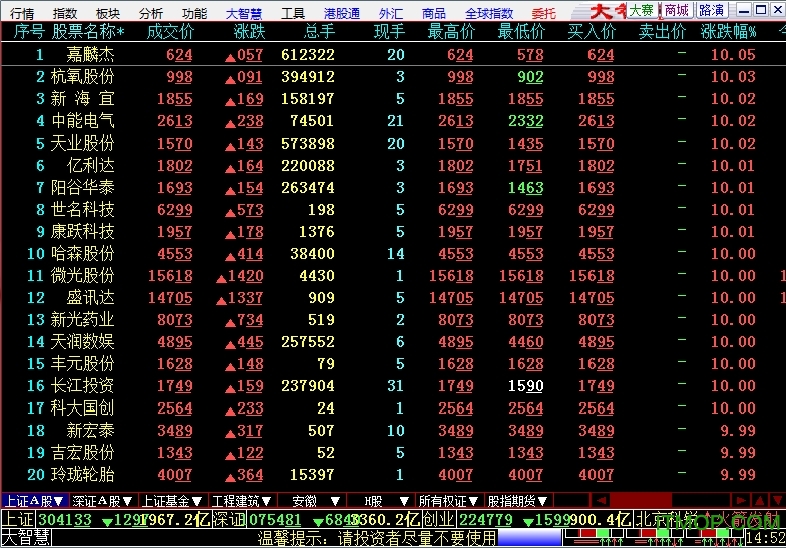Click the right scroll arrow in bottom scrollbar
This screenshot has height=548, width=786.
coord(740,500)
